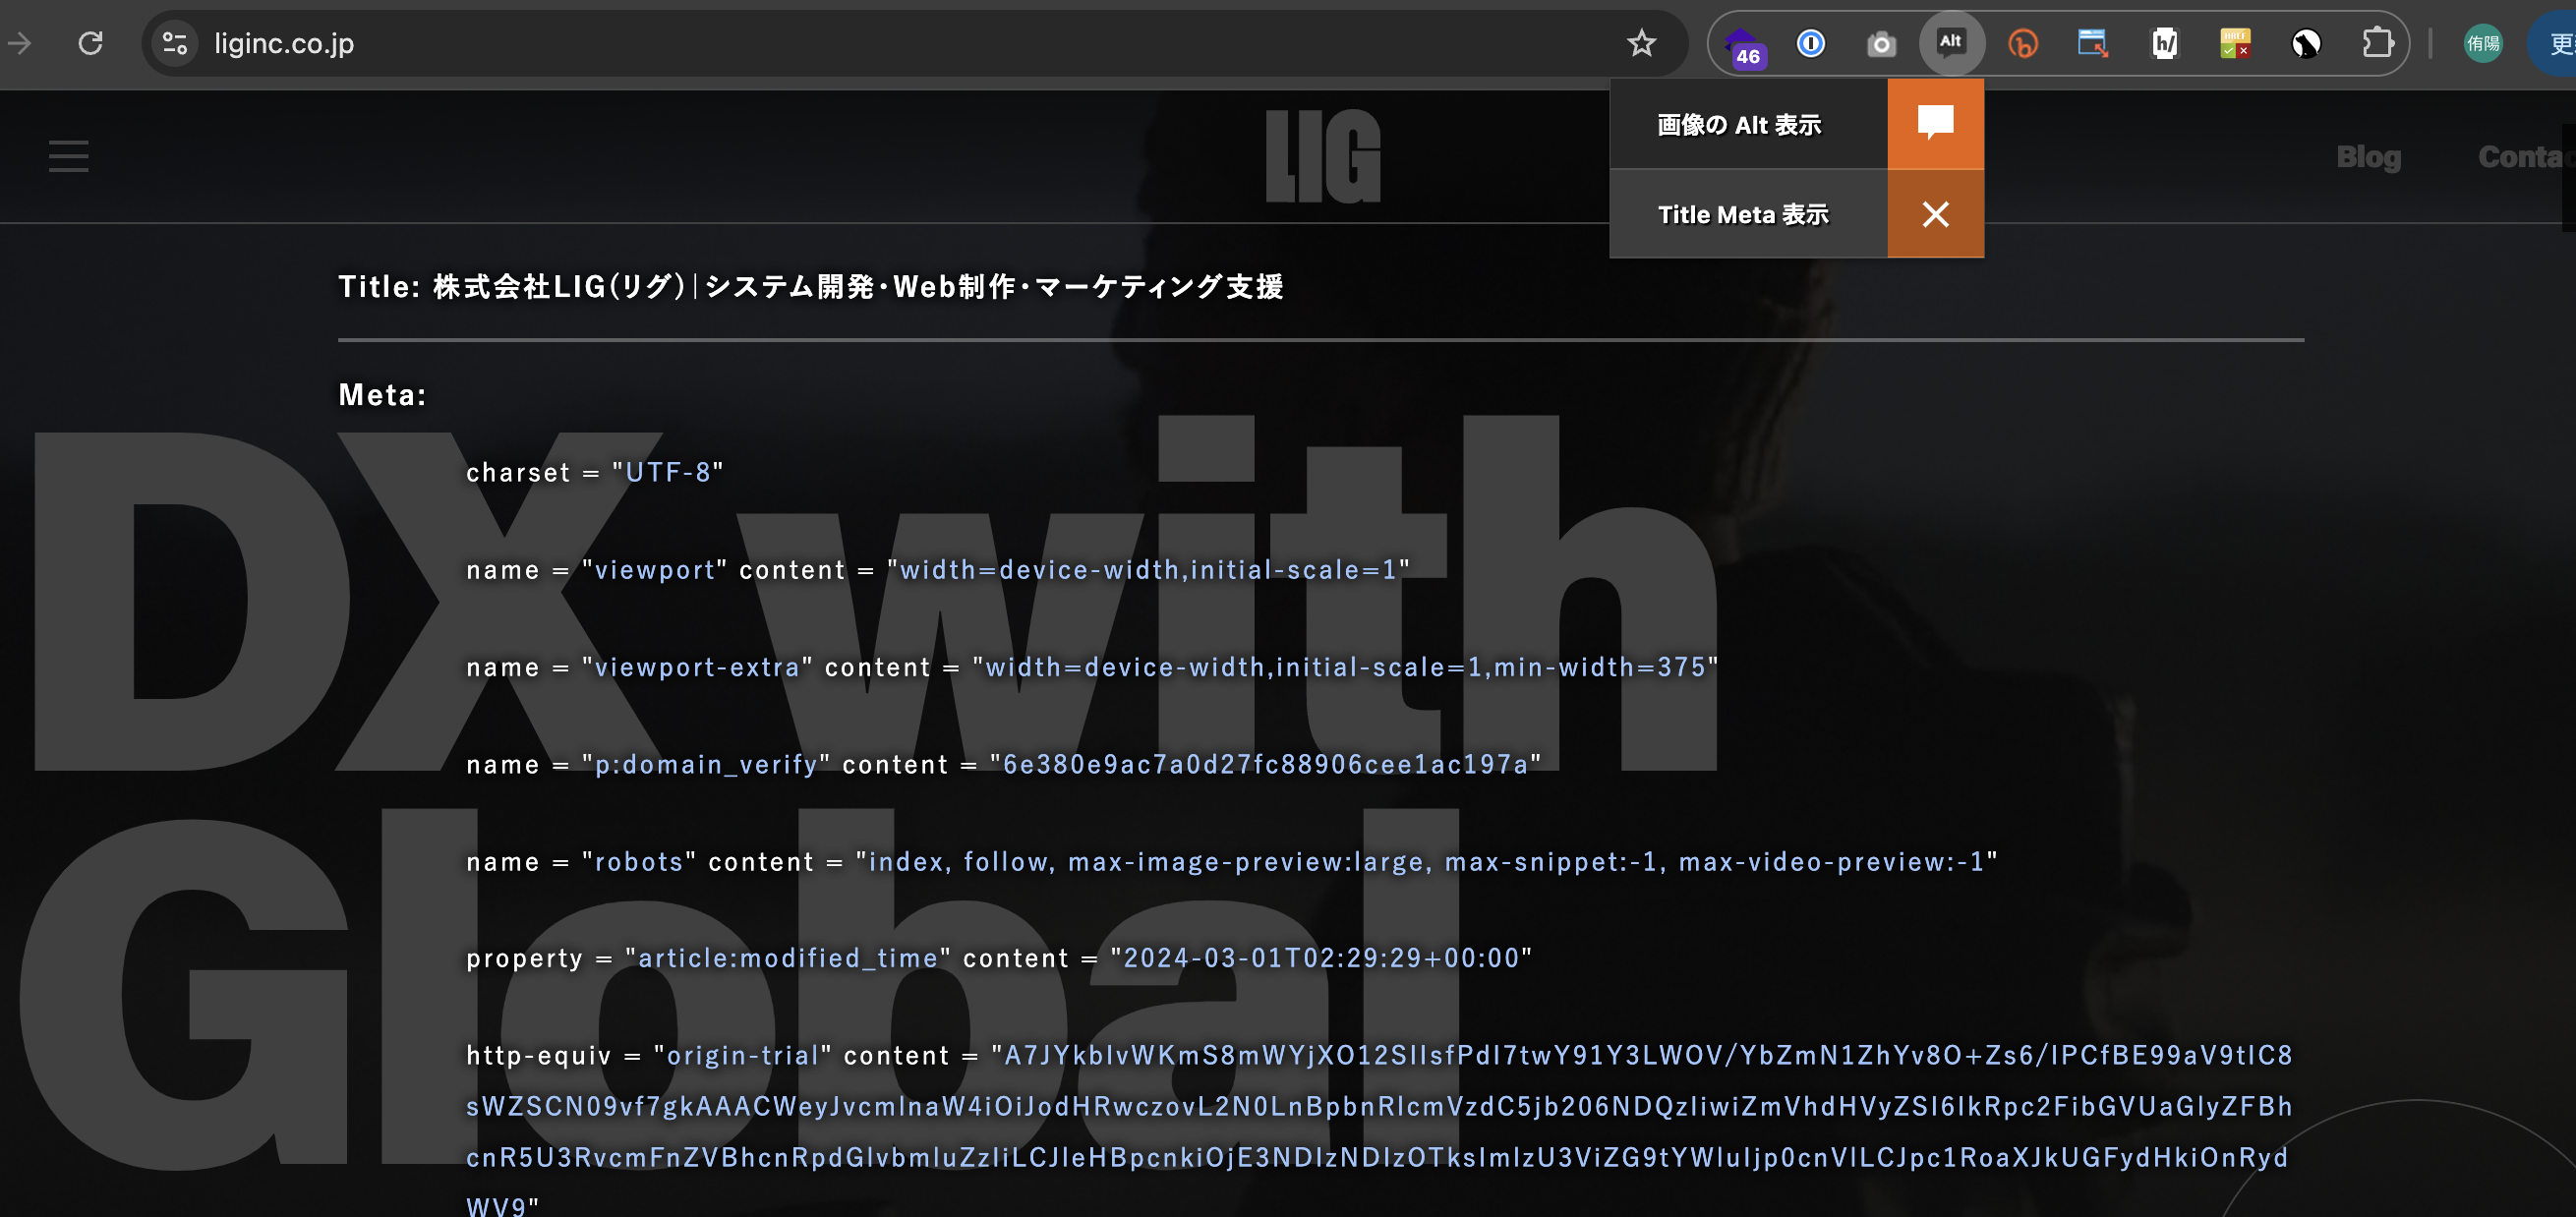Click the camera screenshot extension icon
The image size is (2576, 1217).
[x=1881, y=44]
